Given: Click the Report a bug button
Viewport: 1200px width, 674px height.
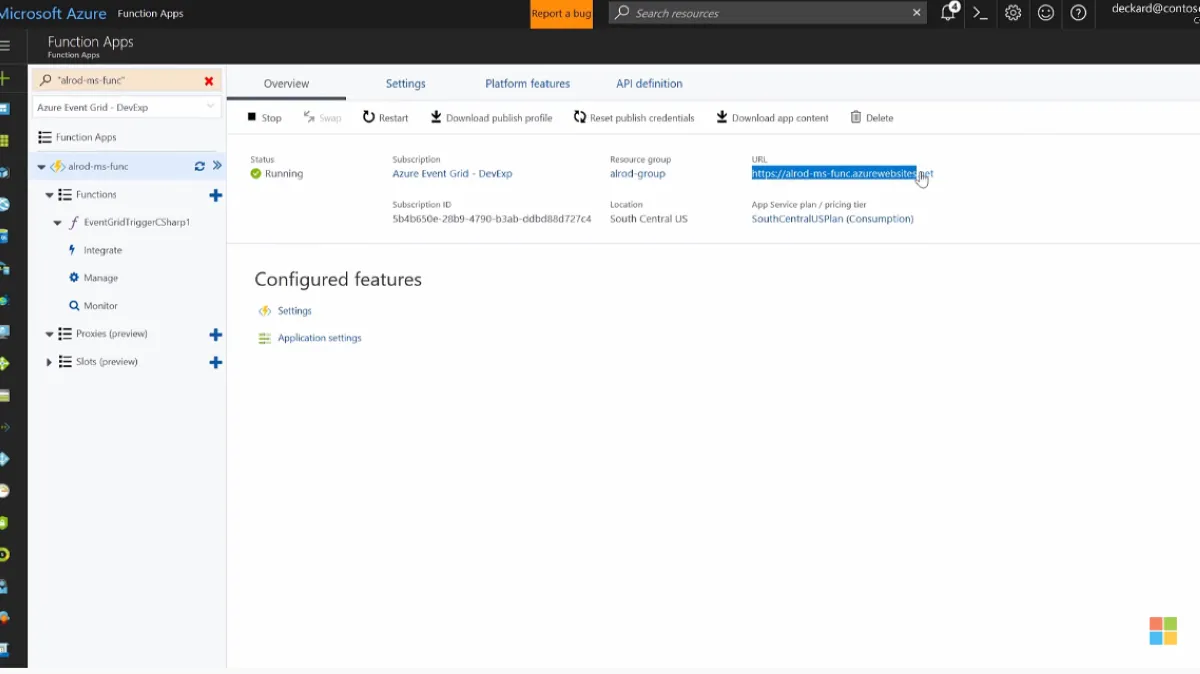Looking at the screenshot, I should coord(561,14).
